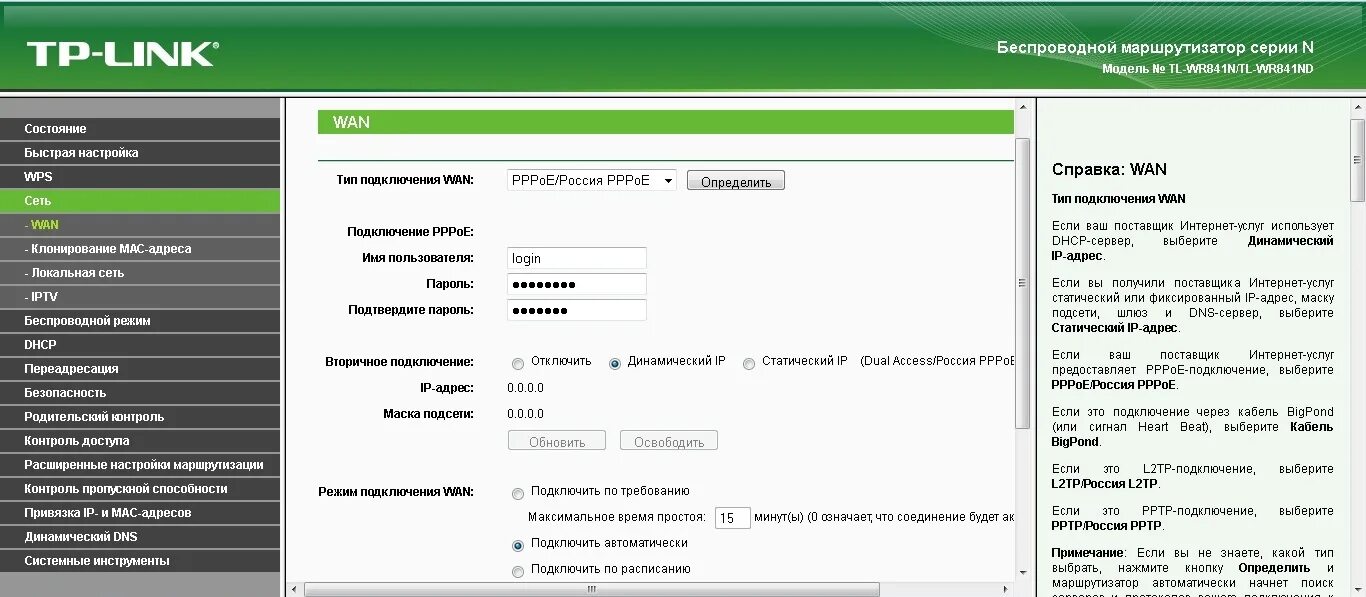1366x597 pixels.
Task: Click the Маска подсети value 0.0.0.0
Action: (525, 414)
